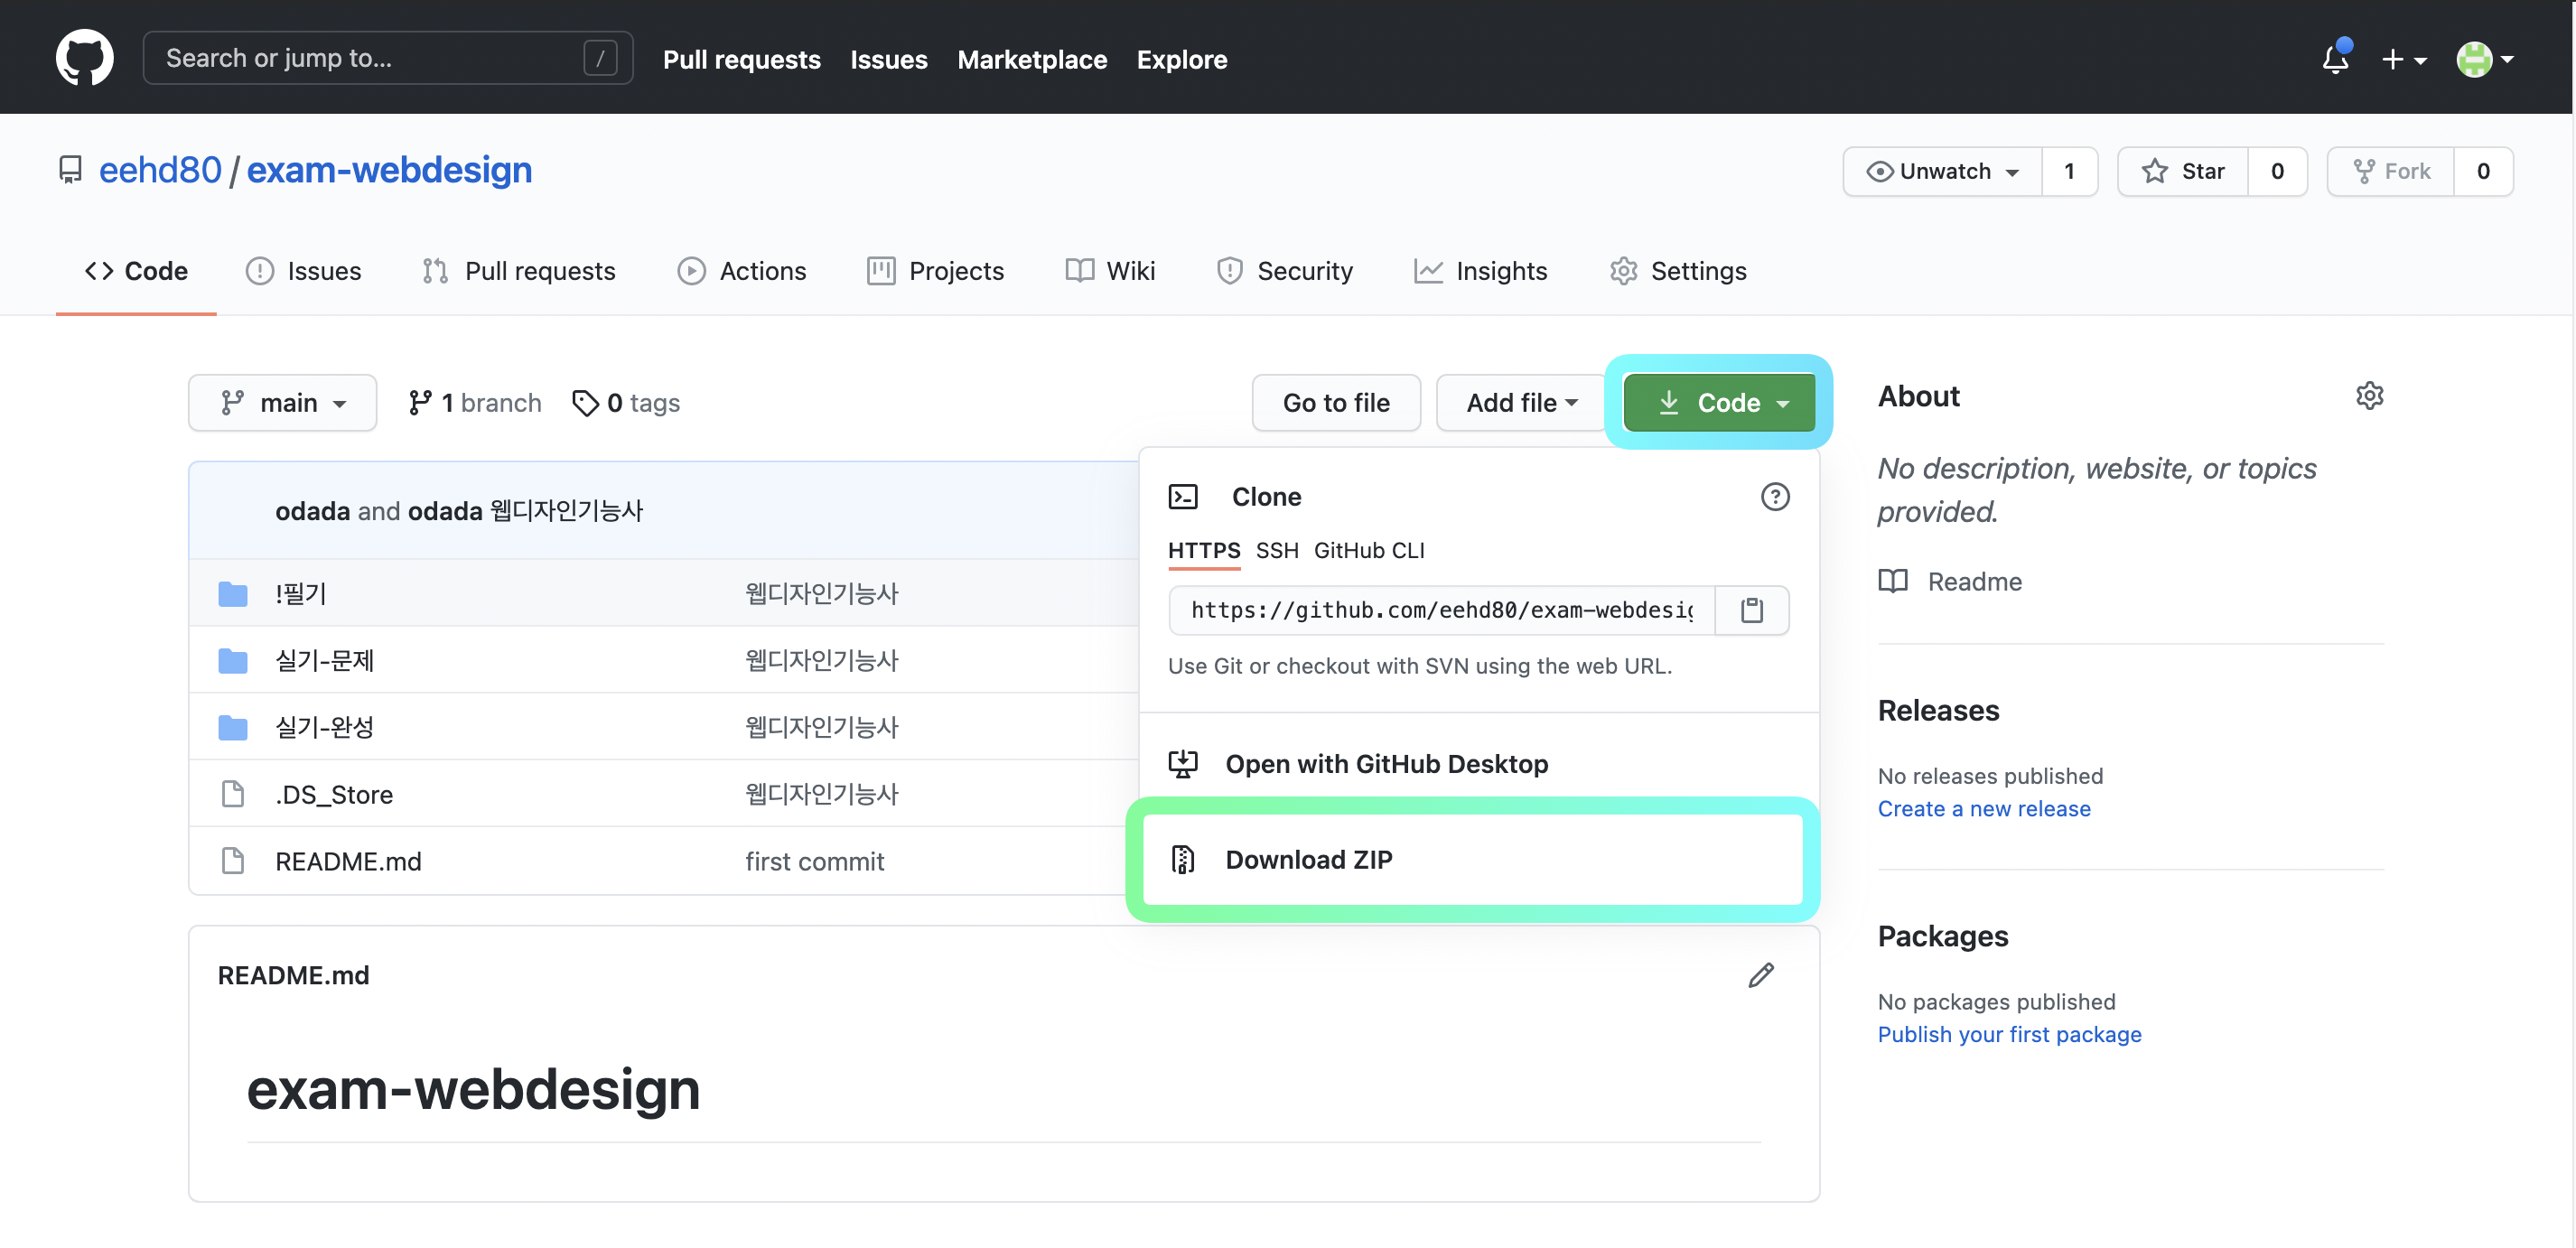Expand the main branch dropdown
The image size is (2576, 1248).
point(283,403)
